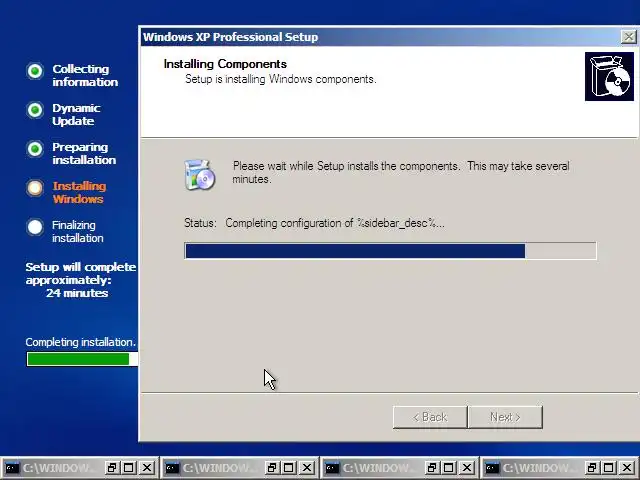The height and width of the screenshot is (480, 640).
Task: Maximize the leftmost minimized C:\WINDOW console window
Action: tap(129, 468)
